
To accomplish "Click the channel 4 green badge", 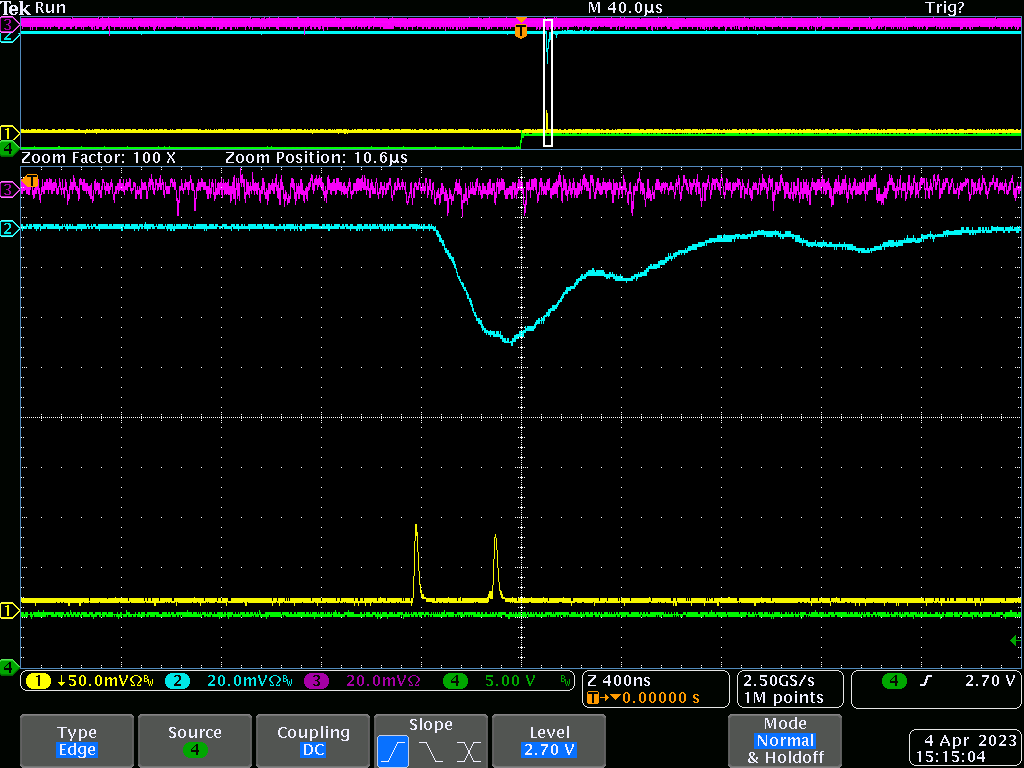I will point(455,681).
